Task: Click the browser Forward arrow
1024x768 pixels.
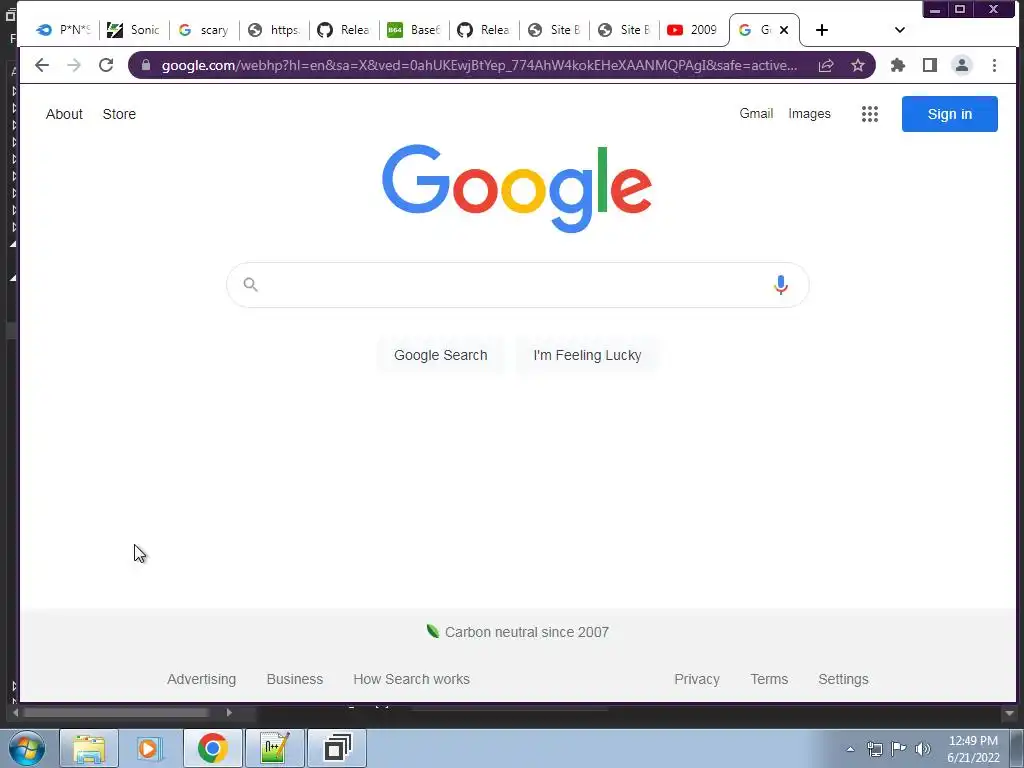Action: (74, 65)
